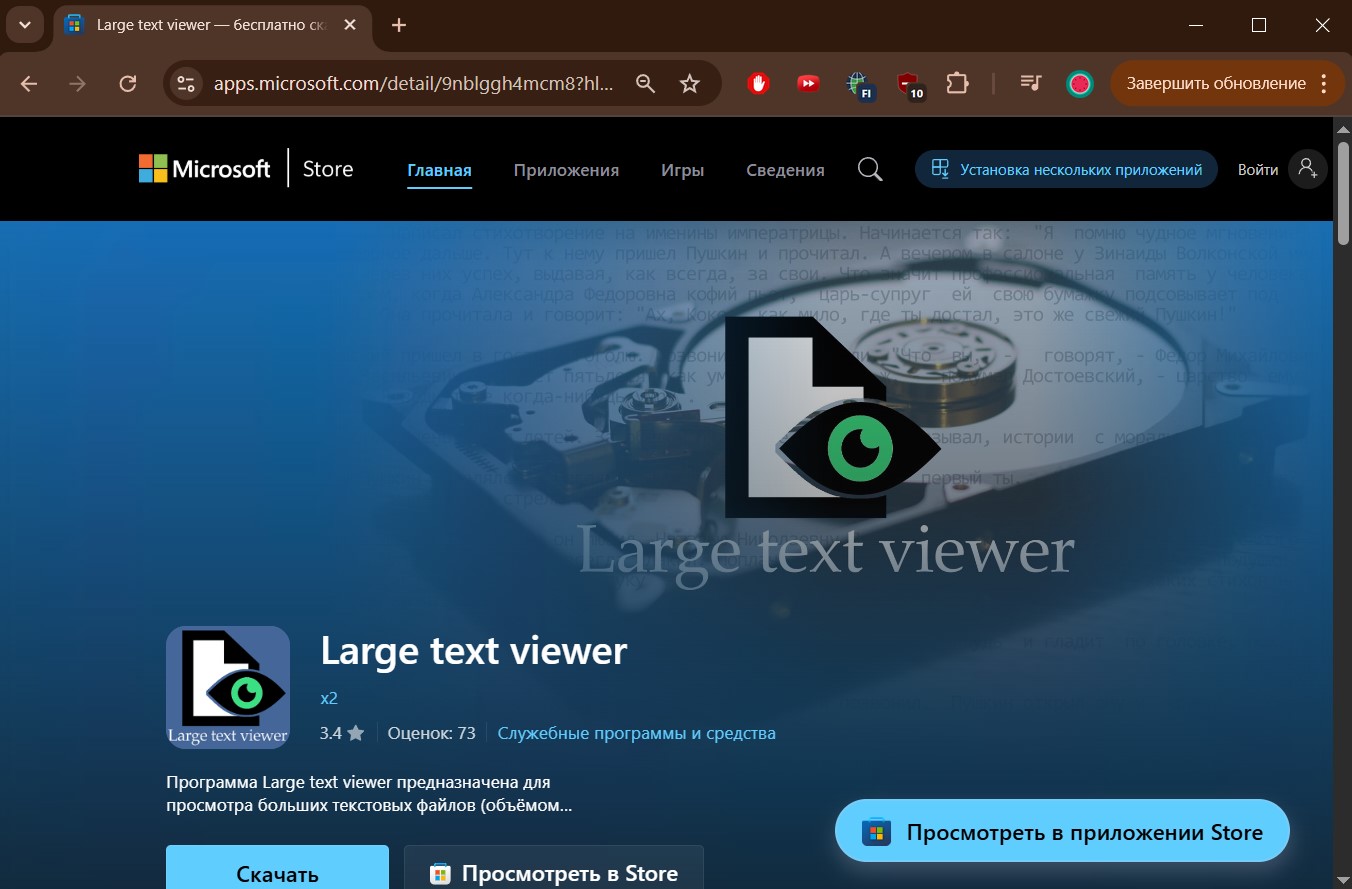Image resolution: width=1352 pixels, height=889 pixels.
Task: Open the red hand ad-blocker extension
Action: [x=758, y=84]
